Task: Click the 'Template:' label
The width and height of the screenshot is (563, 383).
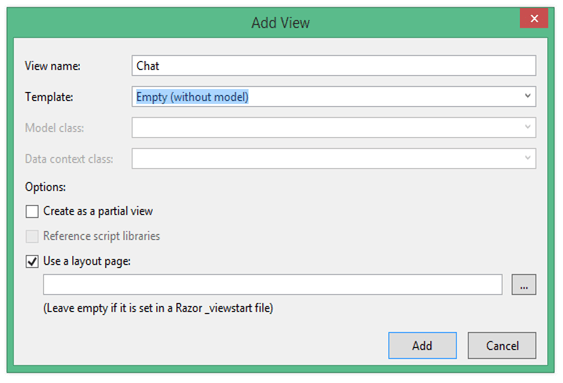Action: [49, 97]
